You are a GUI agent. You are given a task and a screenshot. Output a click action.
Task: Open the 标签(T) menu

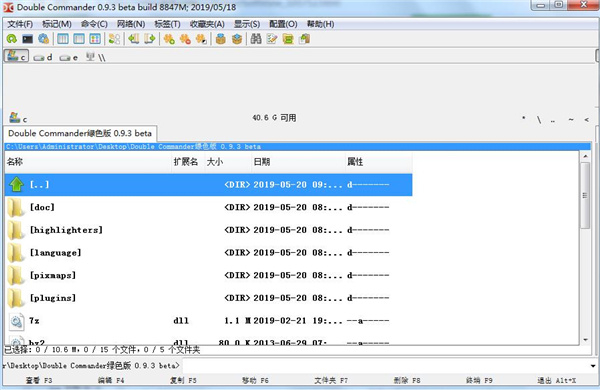[167, 24]
